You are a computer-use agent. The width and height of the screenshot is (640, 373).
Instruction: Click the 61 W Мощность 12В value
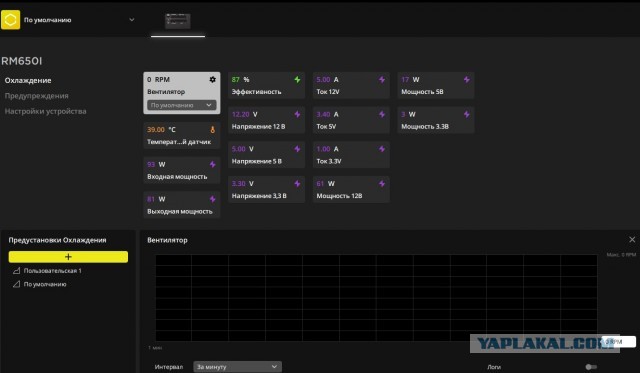point(326,184)
